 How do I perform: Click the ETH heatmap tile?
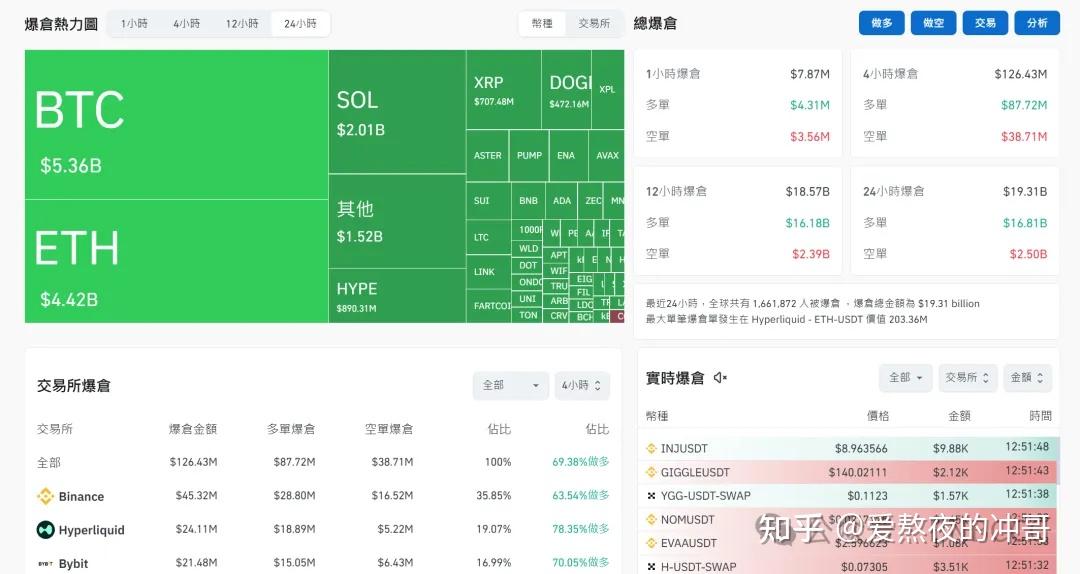pos(176,261)
